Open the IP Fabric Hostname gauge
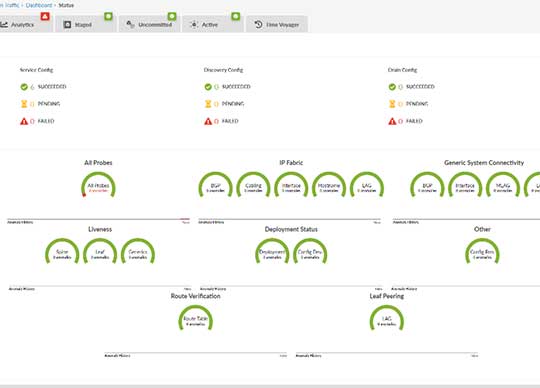 point(329,186)
